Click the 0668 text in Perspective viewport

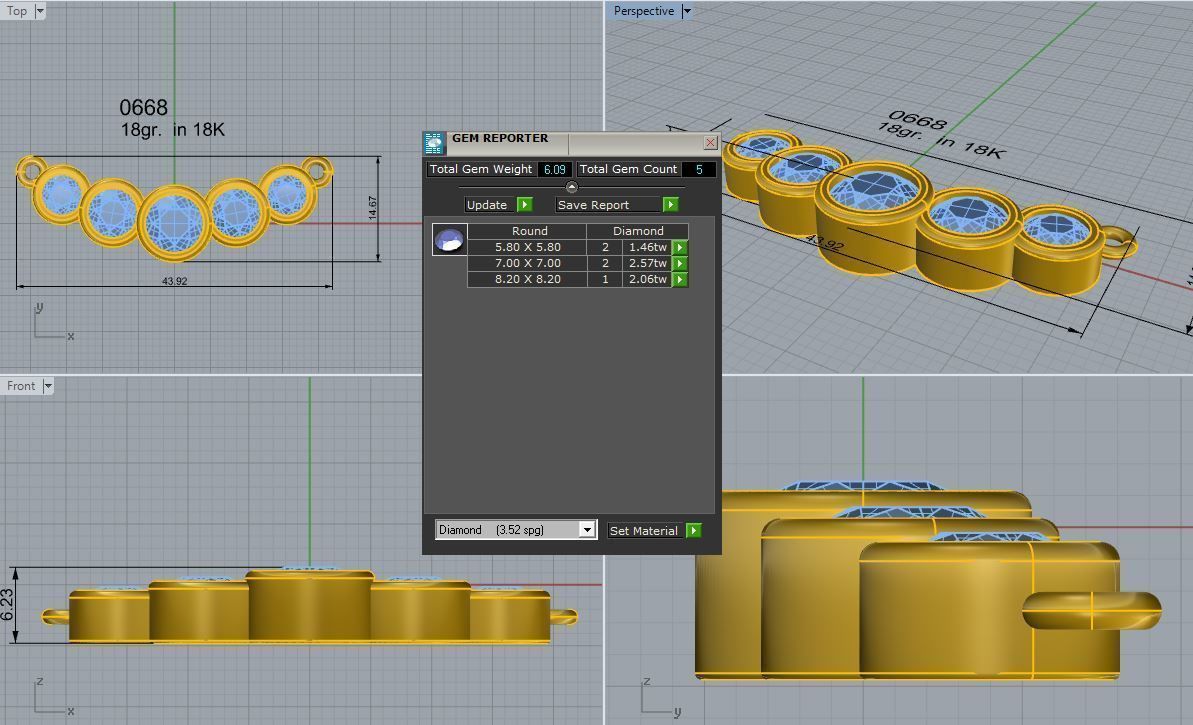coord(918,120)
